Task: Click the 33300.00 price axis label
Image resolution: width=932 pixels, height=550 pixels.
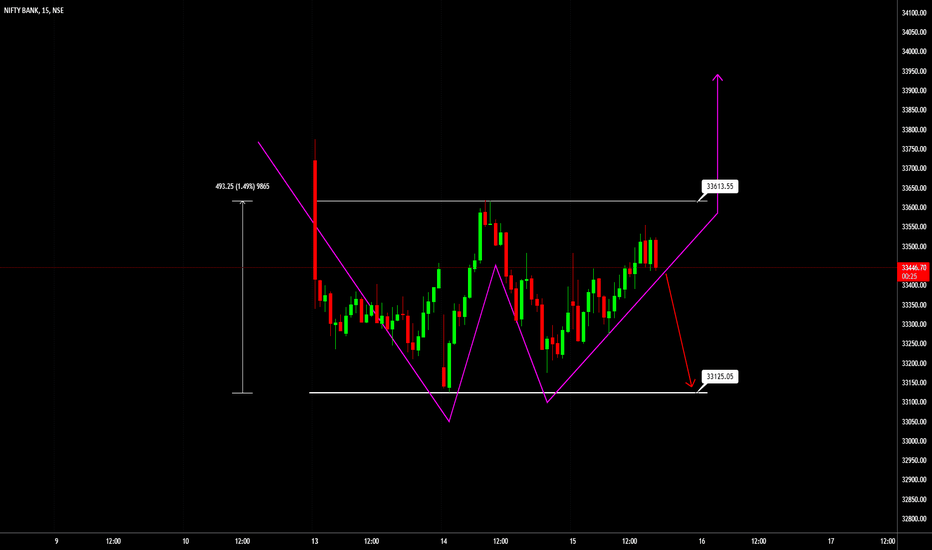Action: click(x=914, y=325)
